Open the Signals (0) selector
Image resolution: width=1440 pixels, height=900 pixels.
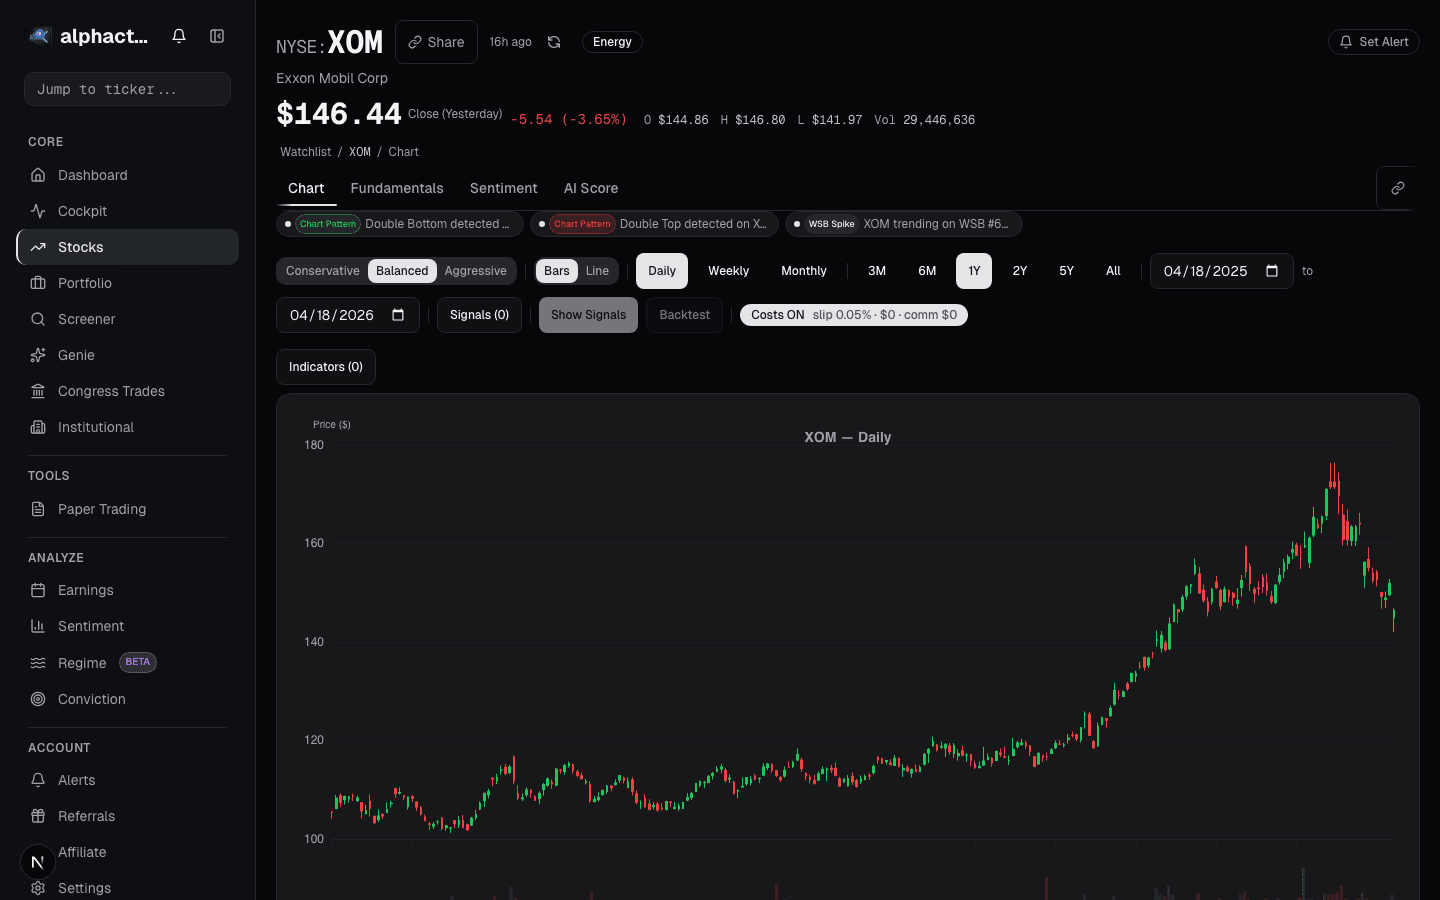click(x=479, y=315)
